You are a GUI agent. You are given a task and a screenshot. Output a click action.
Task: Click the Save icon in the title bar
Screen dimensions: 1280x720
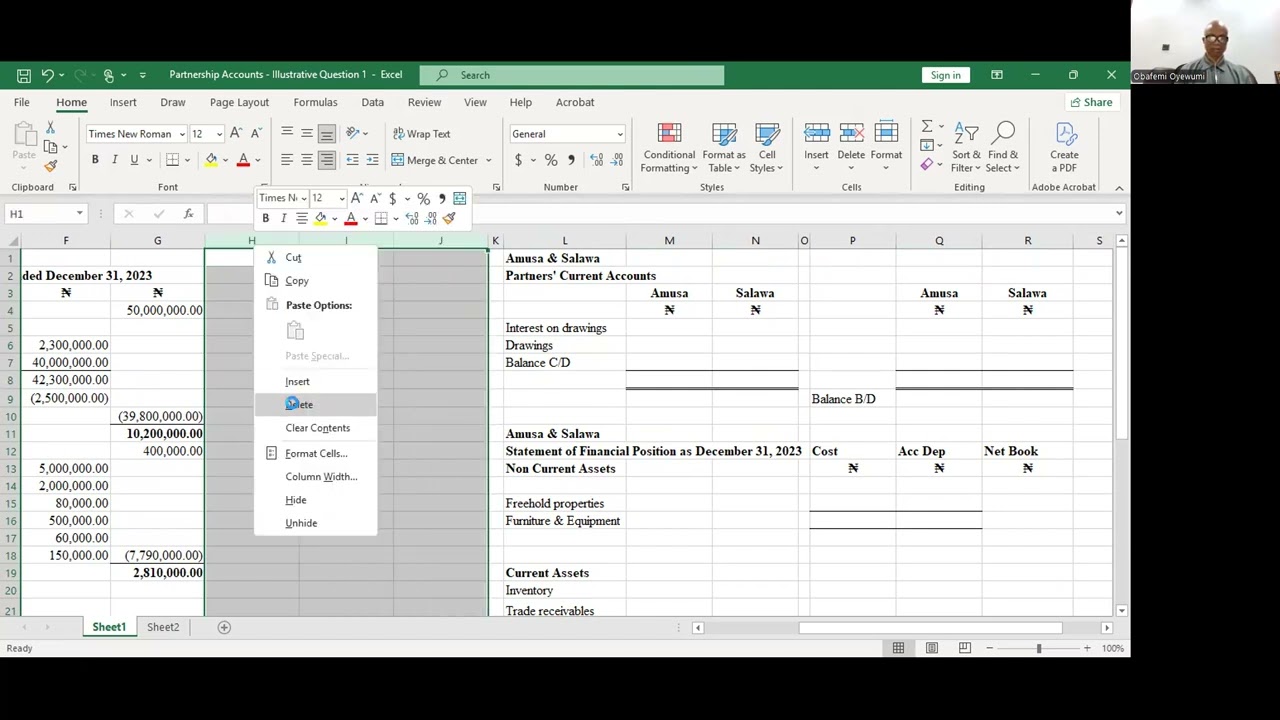pyautogui.click(x=23, y=75)
